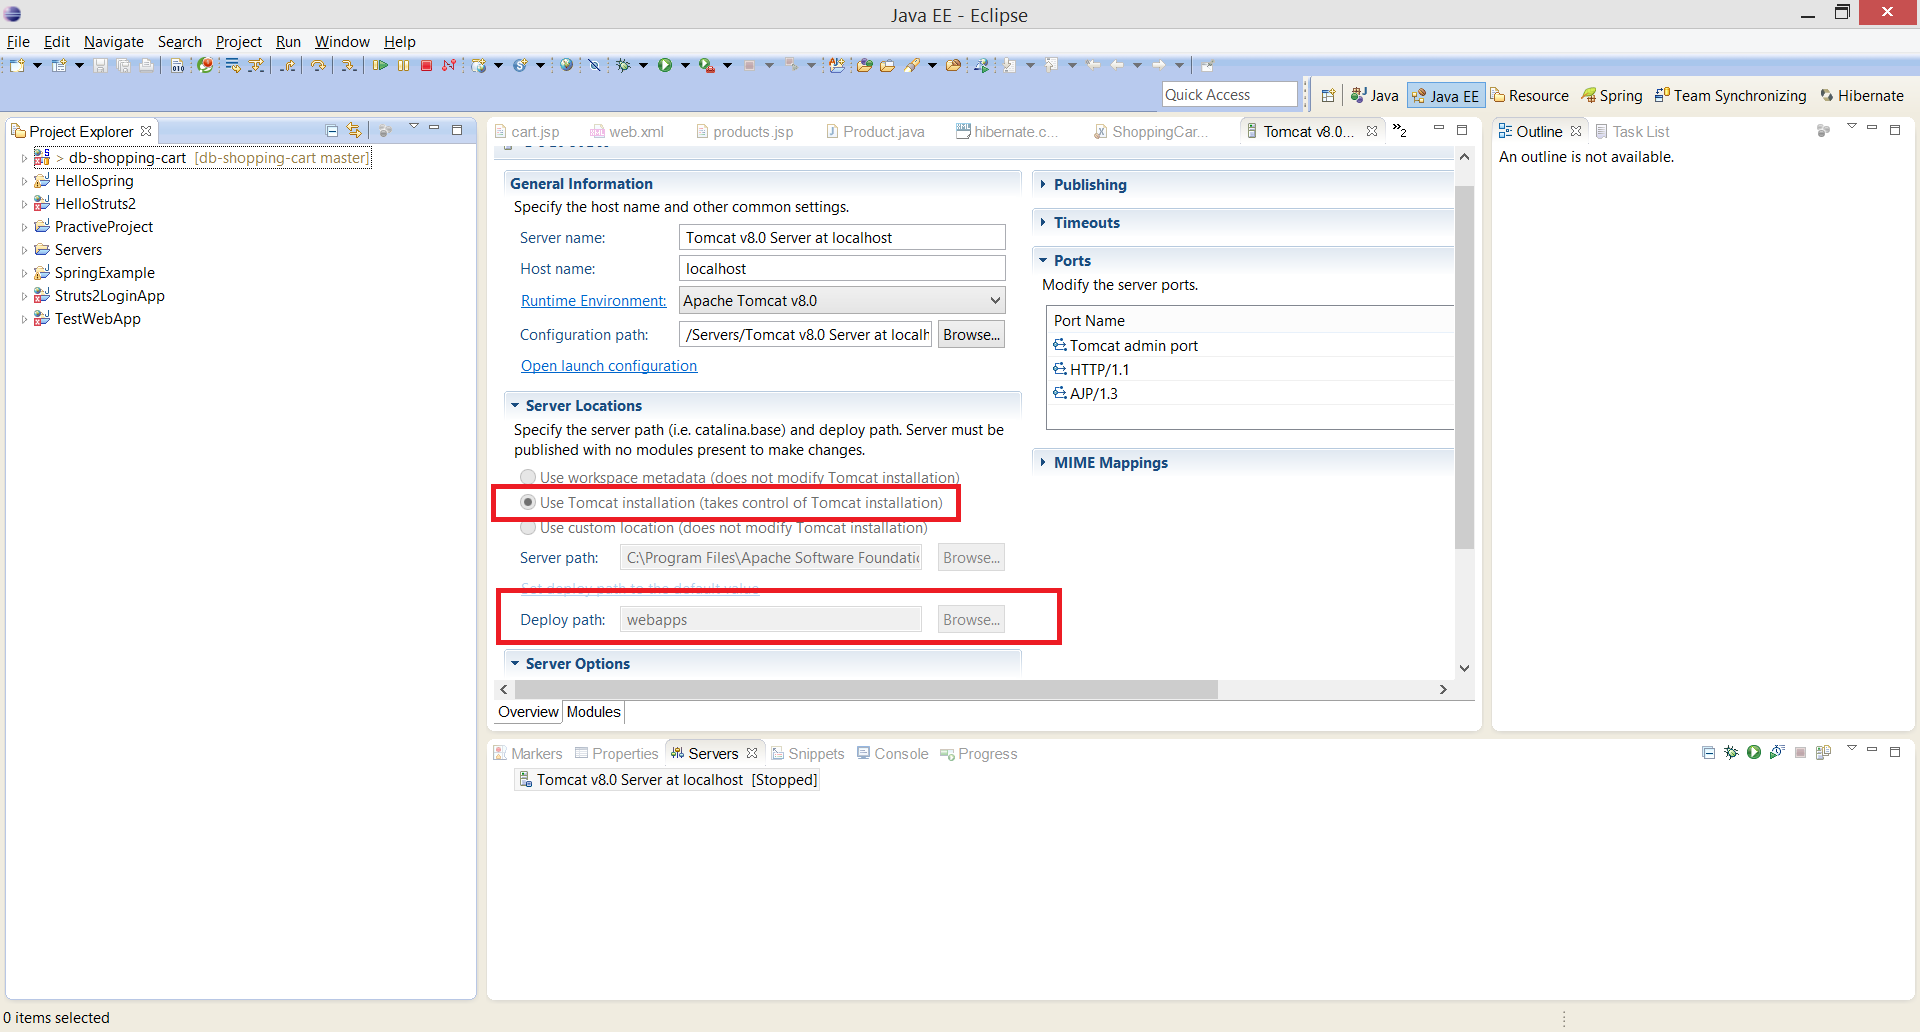Screen dimensions: 1920x1032
Task: Open the Window menu
Action: (342, 41)
